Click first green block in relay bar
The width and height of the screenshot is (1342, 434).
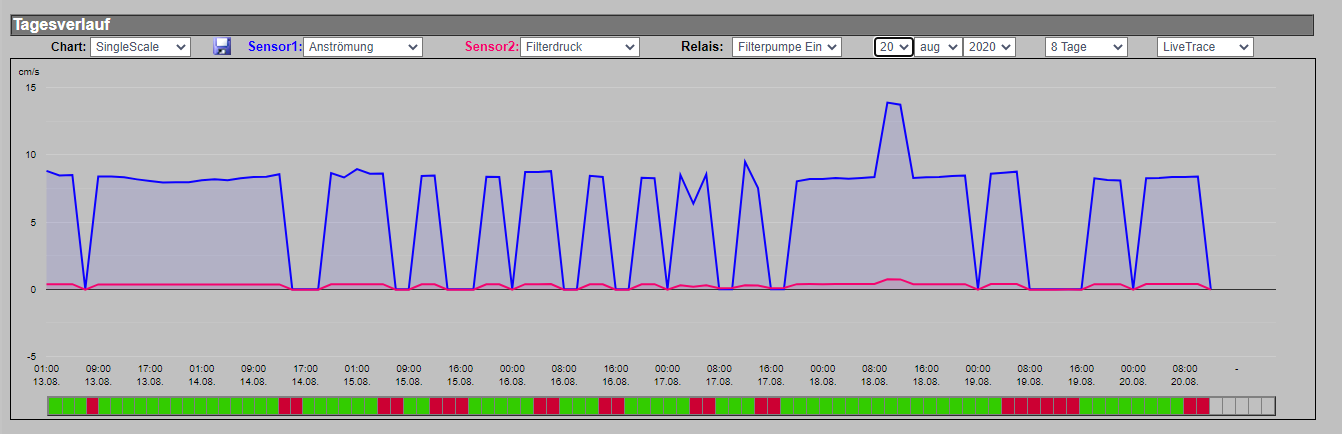point(54,406)
